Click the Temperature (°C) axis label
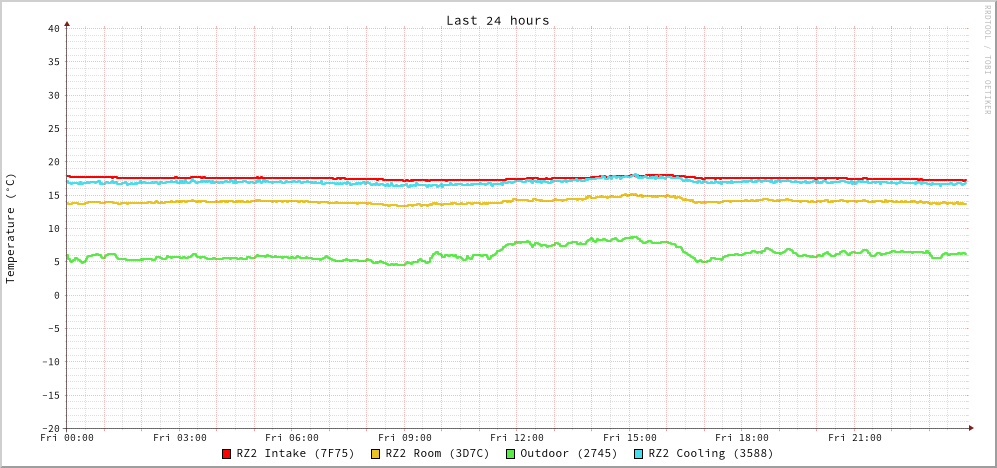 click(x=11, y=228)
